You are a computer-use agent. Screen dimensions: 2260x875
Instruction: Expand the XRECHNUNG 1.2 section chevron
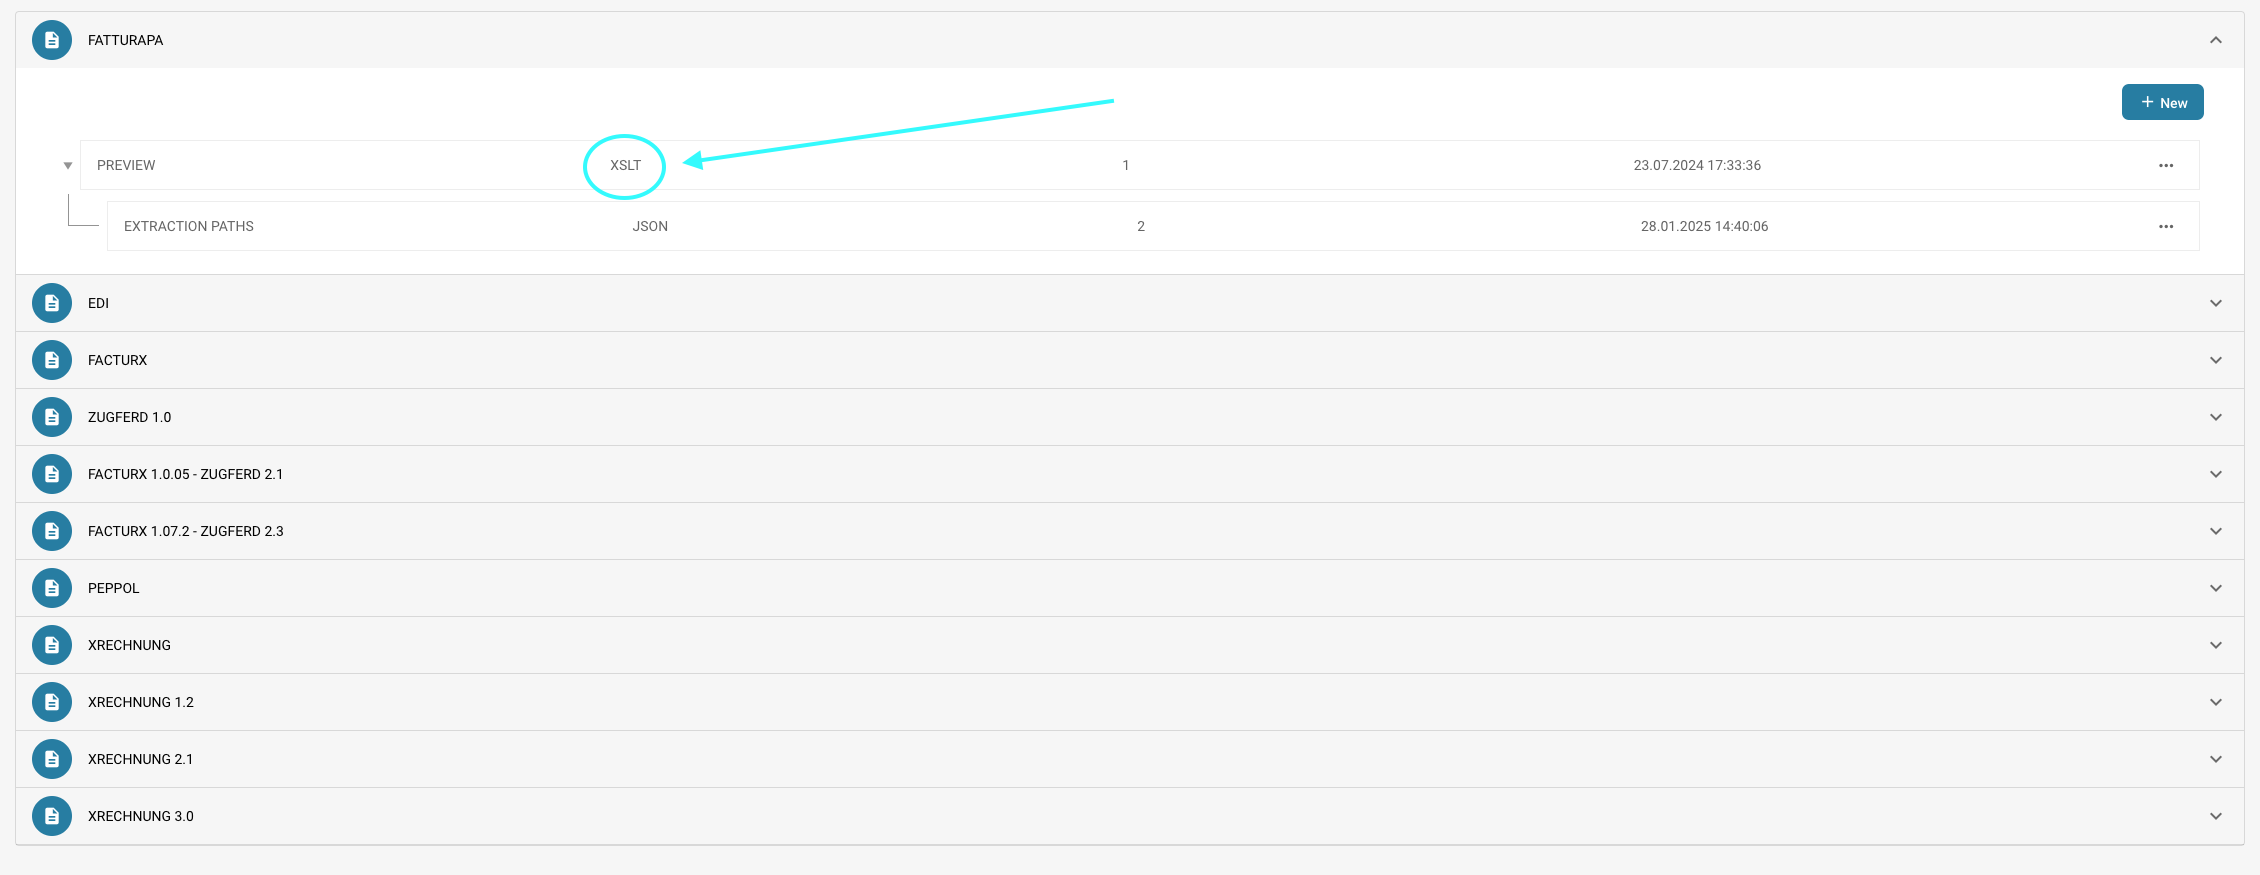pos(2216,702)
